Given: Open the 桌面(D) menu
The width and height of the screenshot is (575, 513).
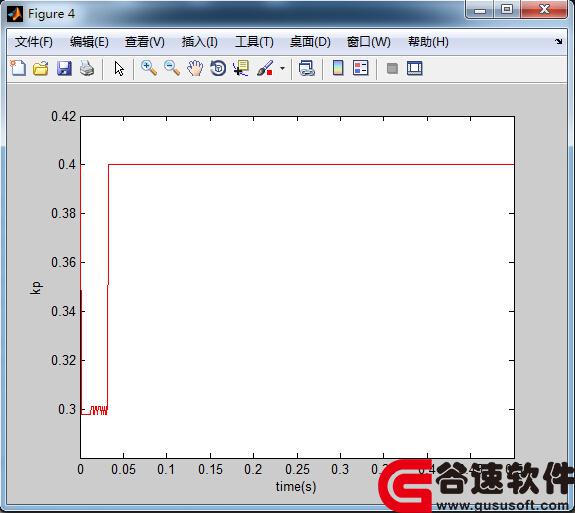Looking at the screenshot, I should point(310,42).
